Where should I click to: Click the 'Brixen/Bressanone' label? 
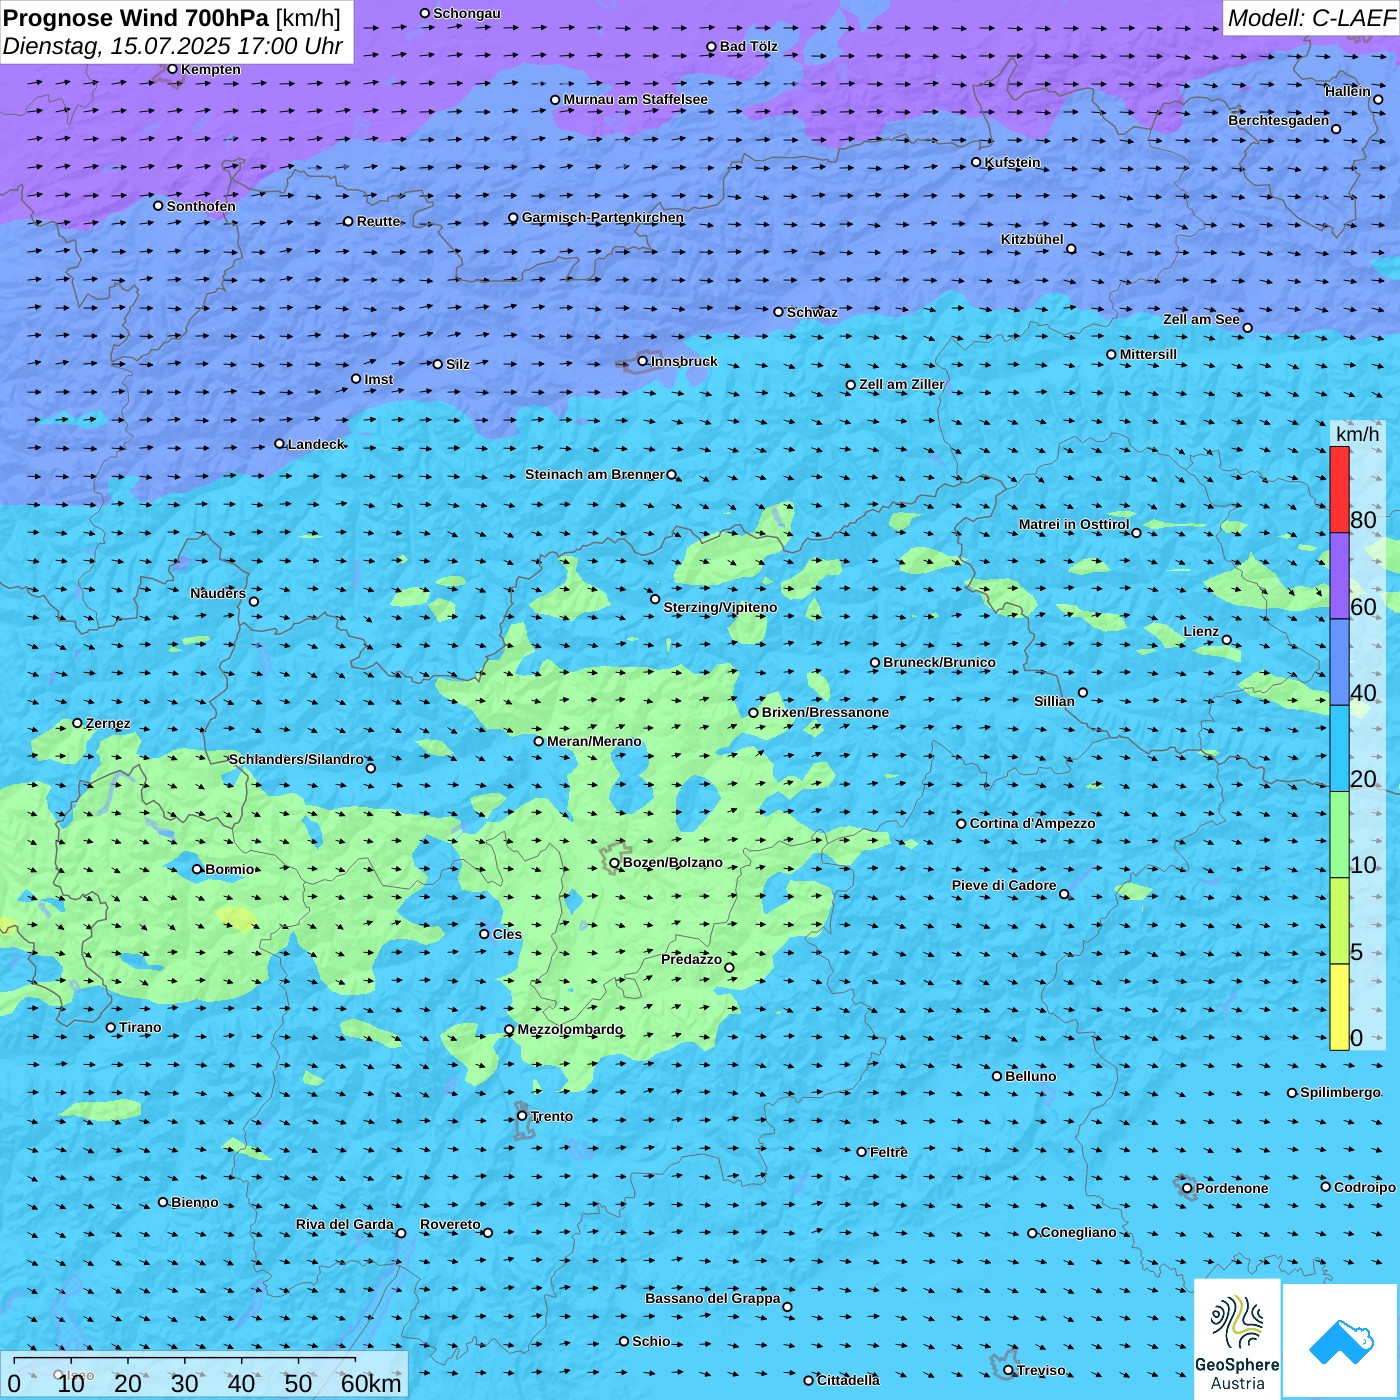click(825, 712)
